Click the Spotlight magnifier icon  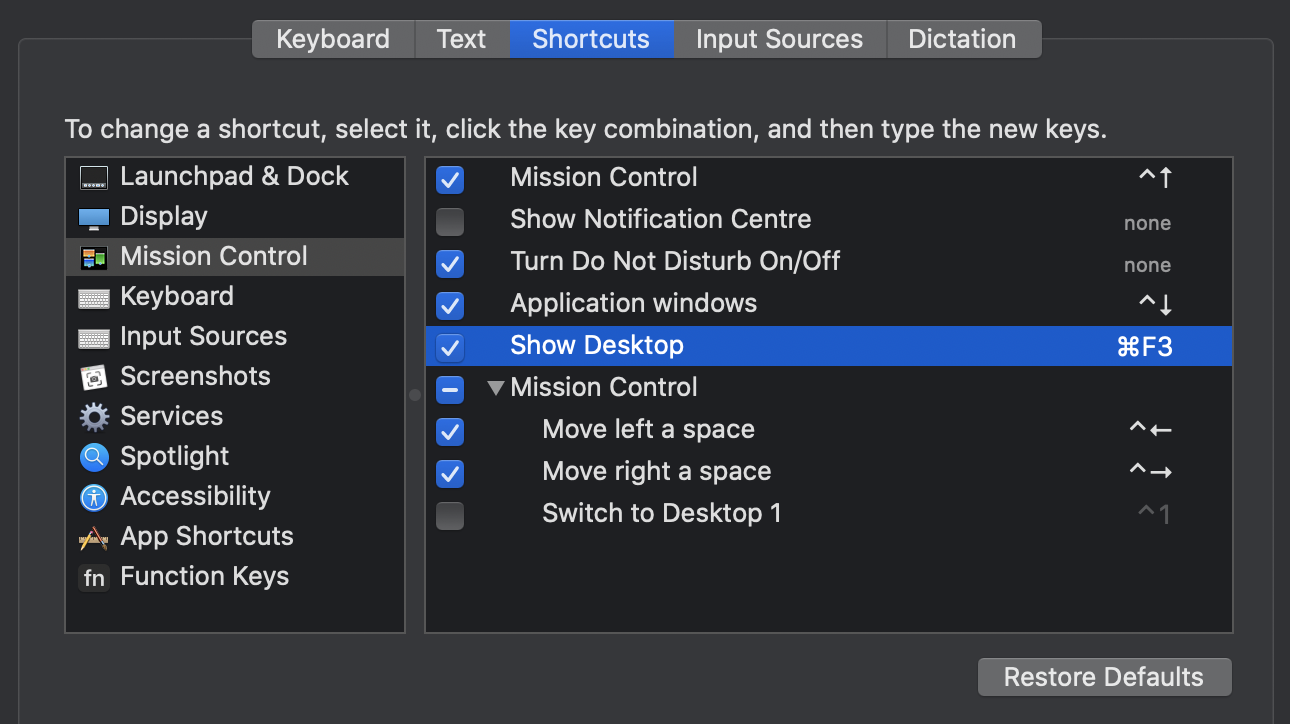[x=93, y=456]
